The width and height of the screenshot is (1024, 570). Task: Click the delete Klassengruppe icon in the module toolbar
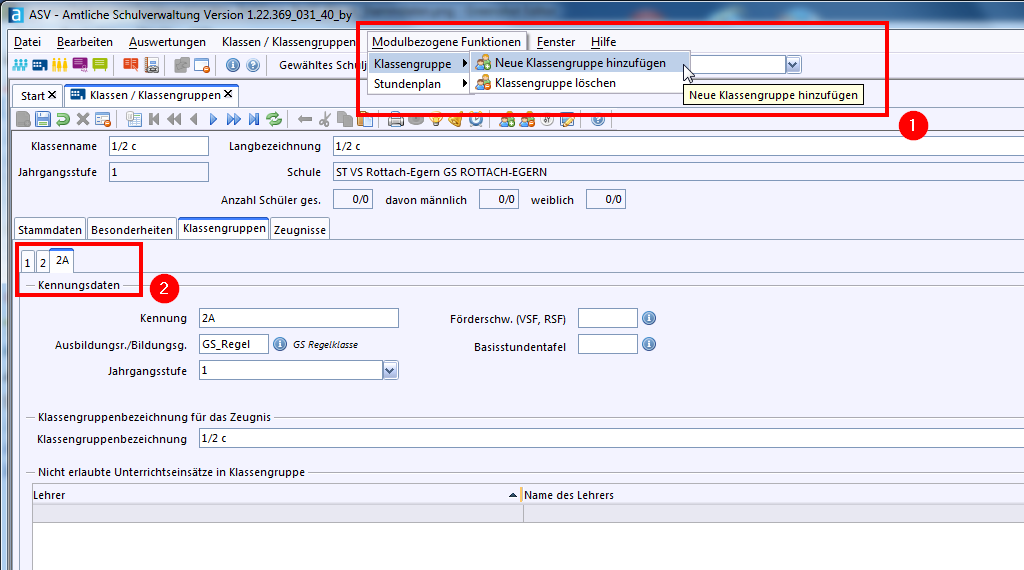pyautogui.click(x=527, y=119)
